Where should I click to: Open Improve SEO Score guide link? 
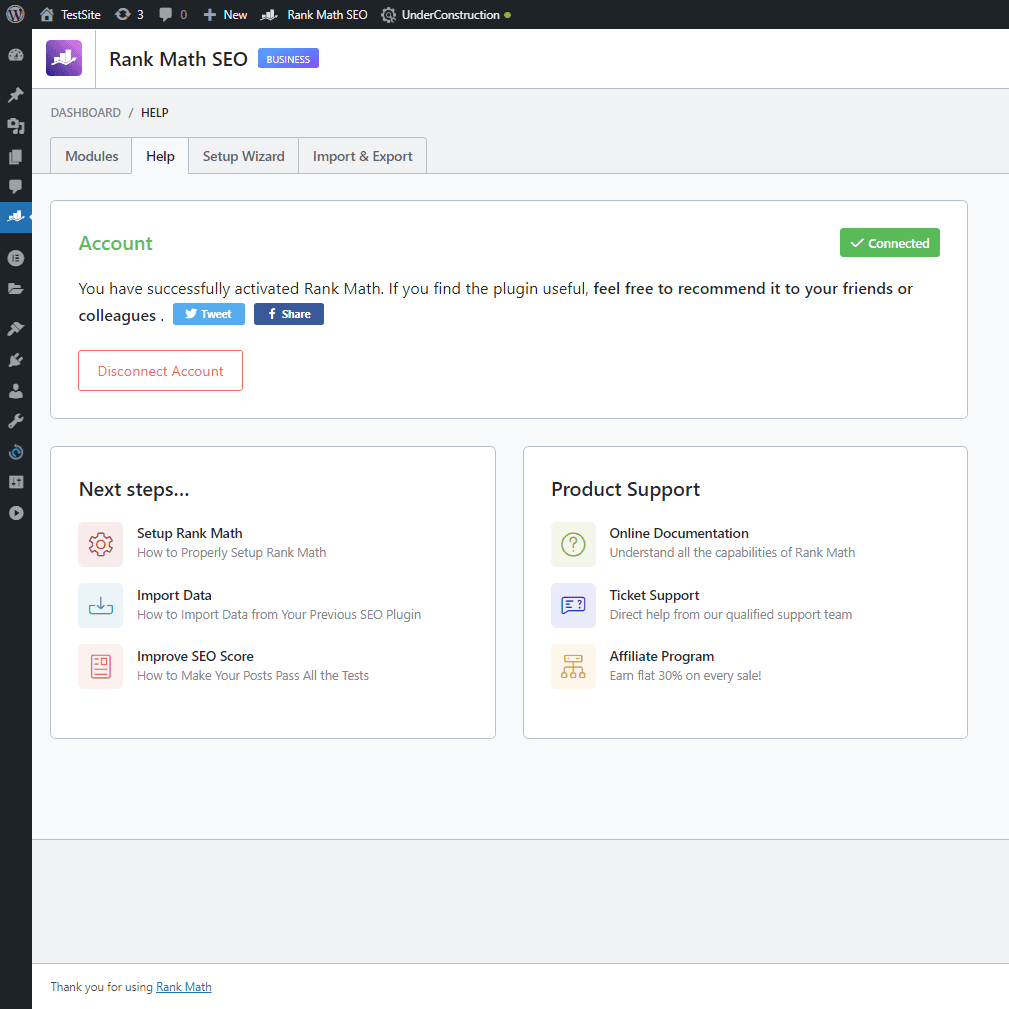(x=195, y=656)
